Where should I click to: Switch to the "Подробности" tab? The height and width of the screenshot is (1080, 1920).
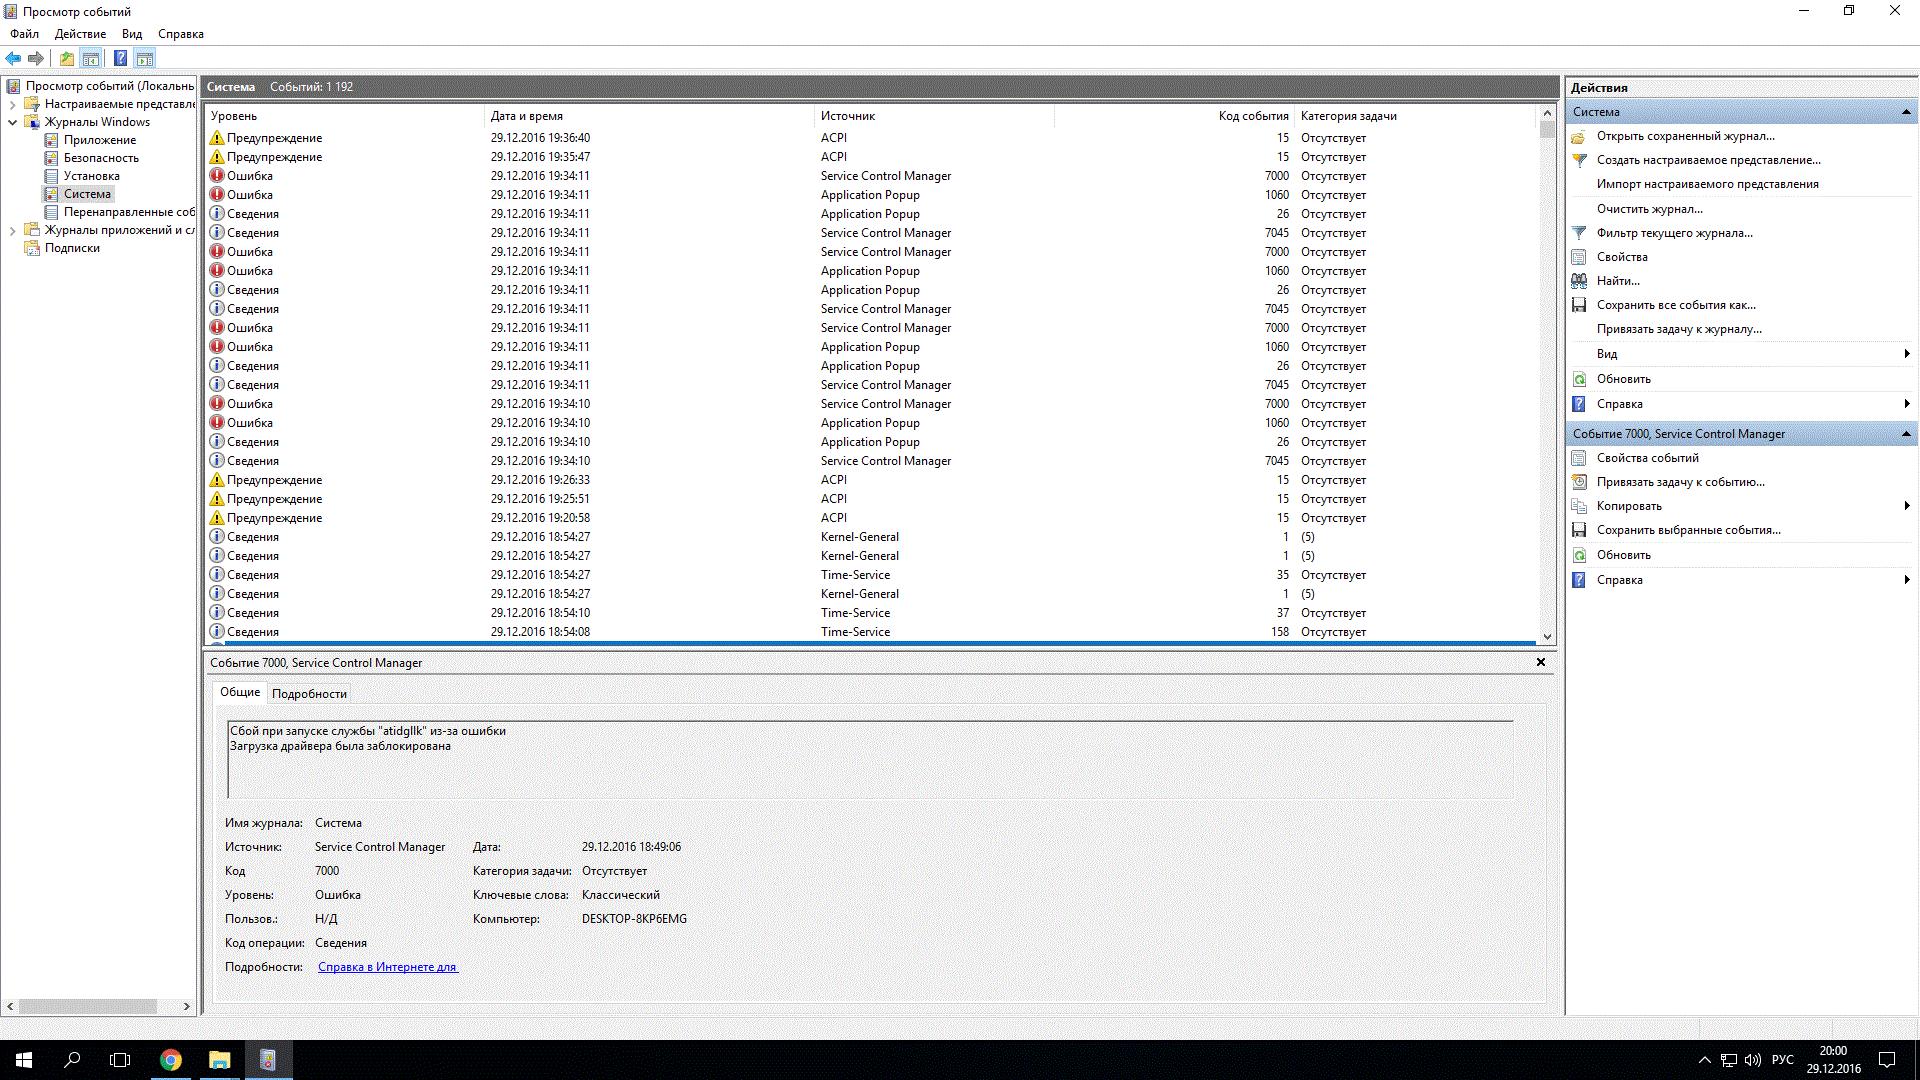[x=309, y=693]
